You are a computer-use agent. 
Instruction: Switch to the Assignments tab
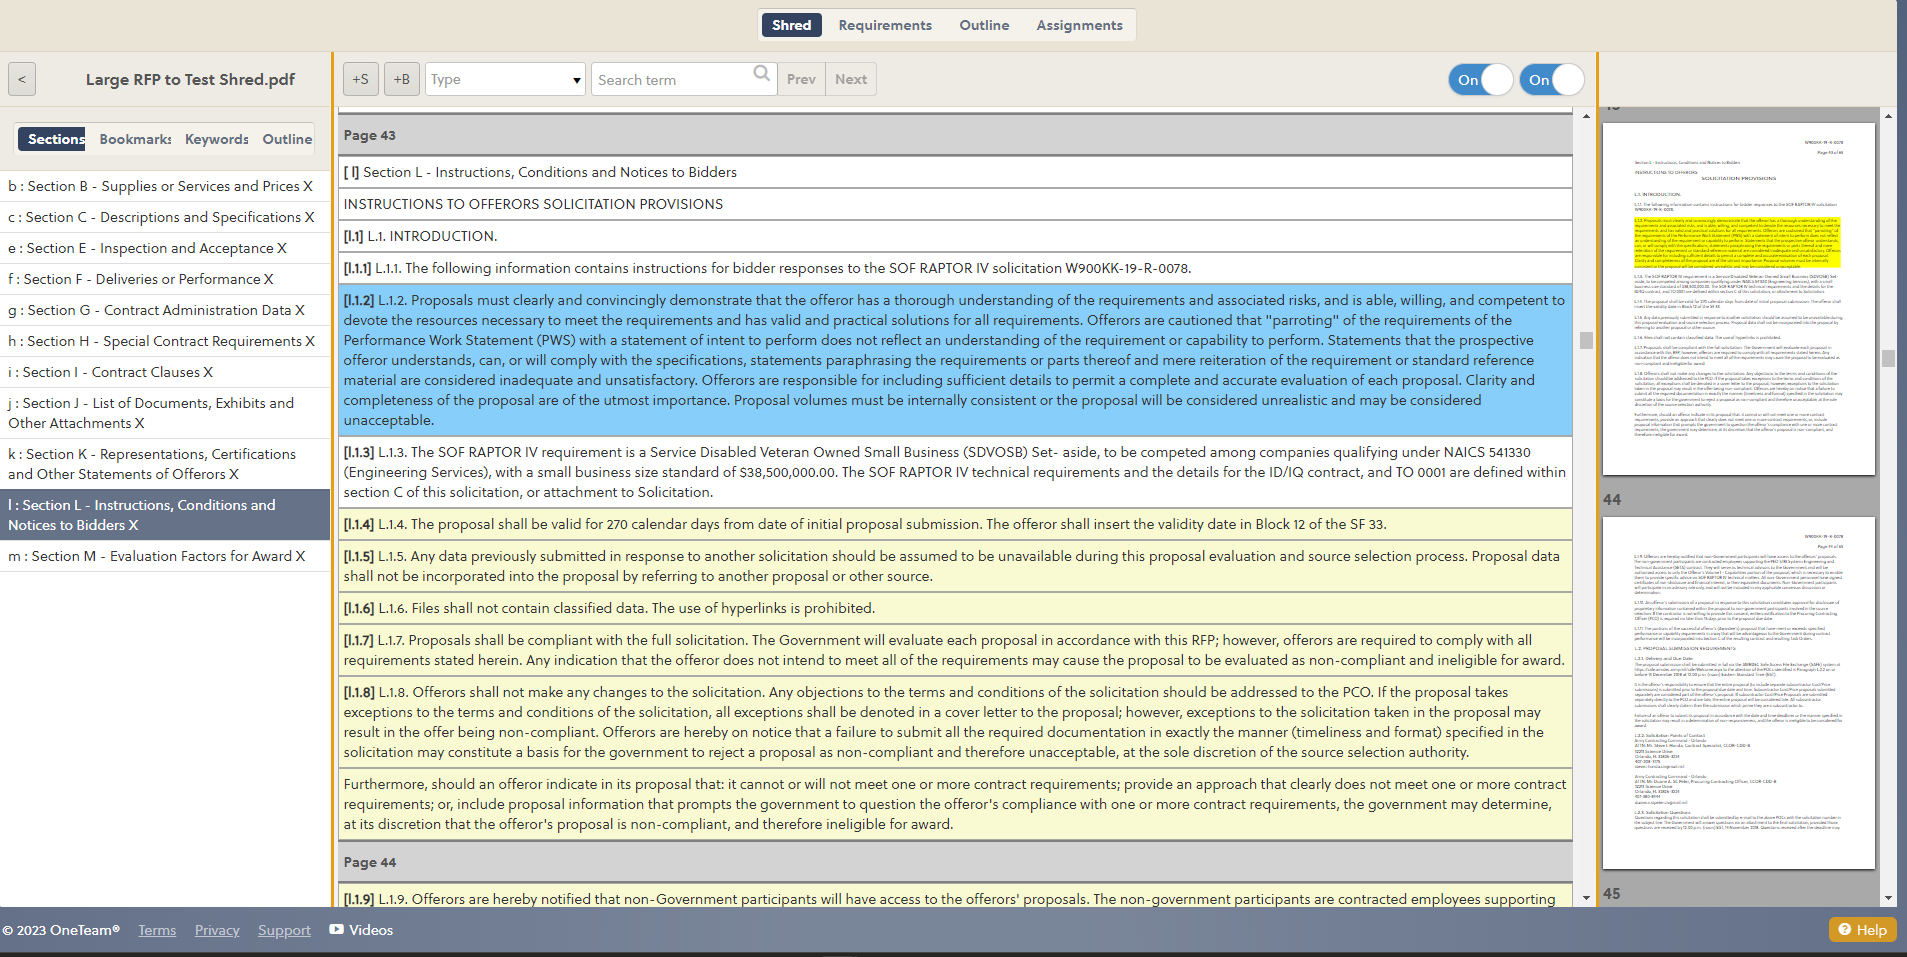pyautogui.click(x=1078, y=25)
